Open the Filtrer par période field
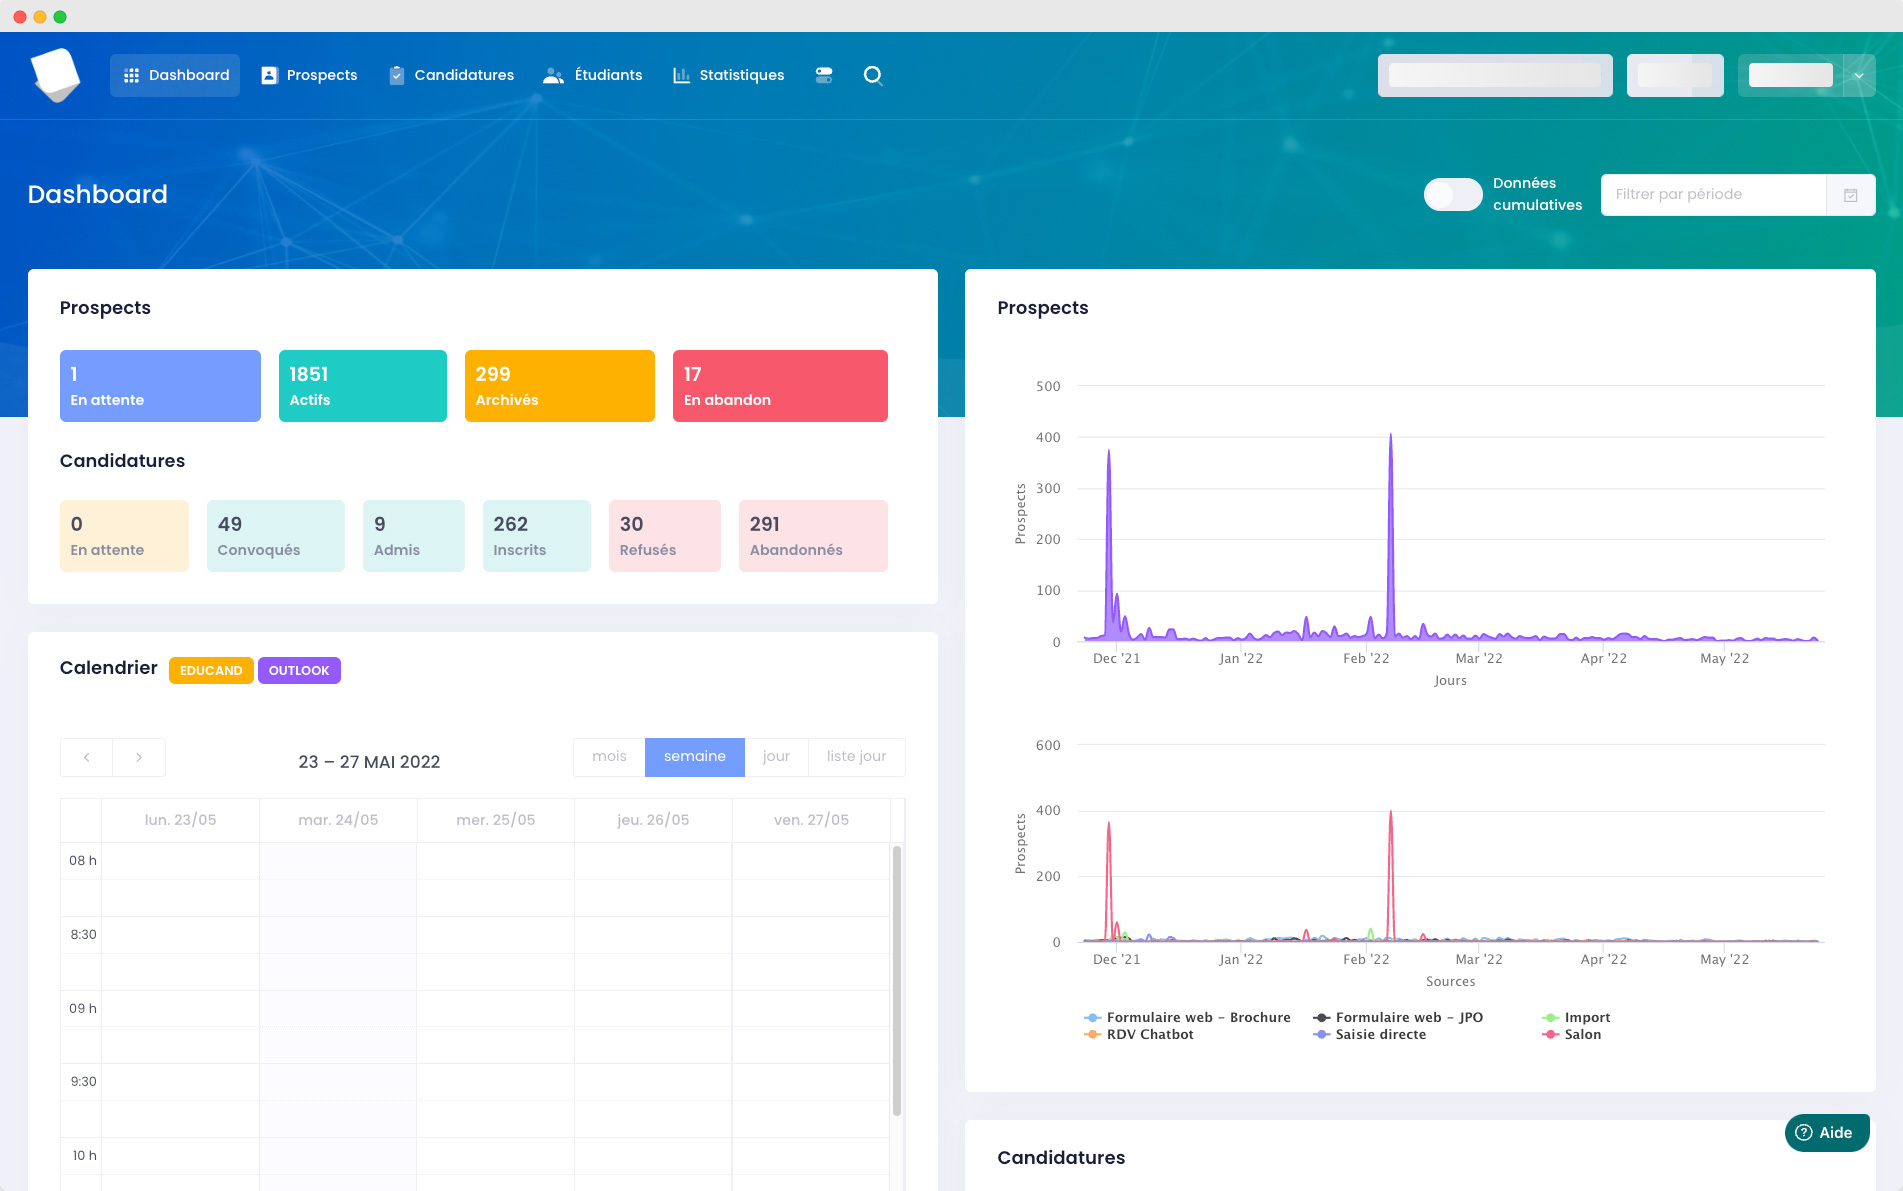 (x=1713, y=195)
